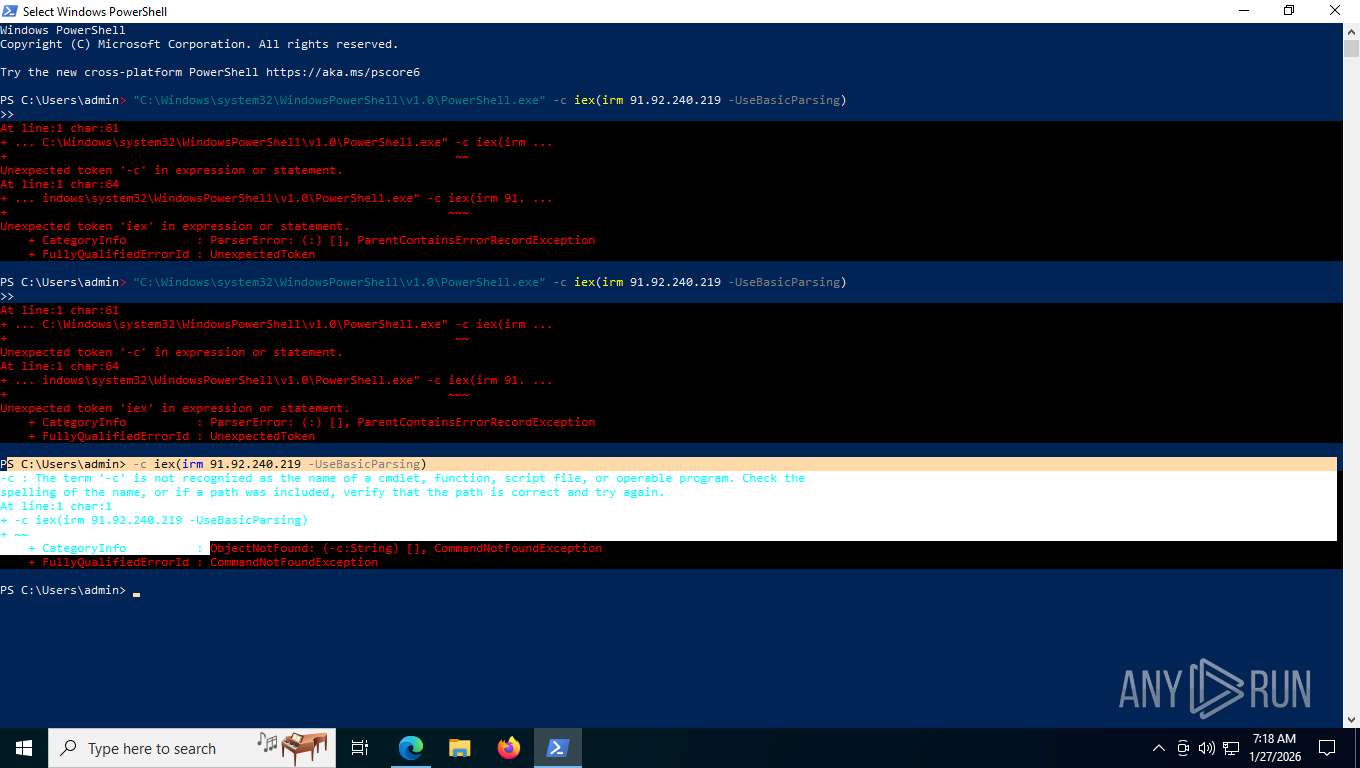Open the notification center
The height and width of the screenshot is (768, 1360).
[1327, 748]
